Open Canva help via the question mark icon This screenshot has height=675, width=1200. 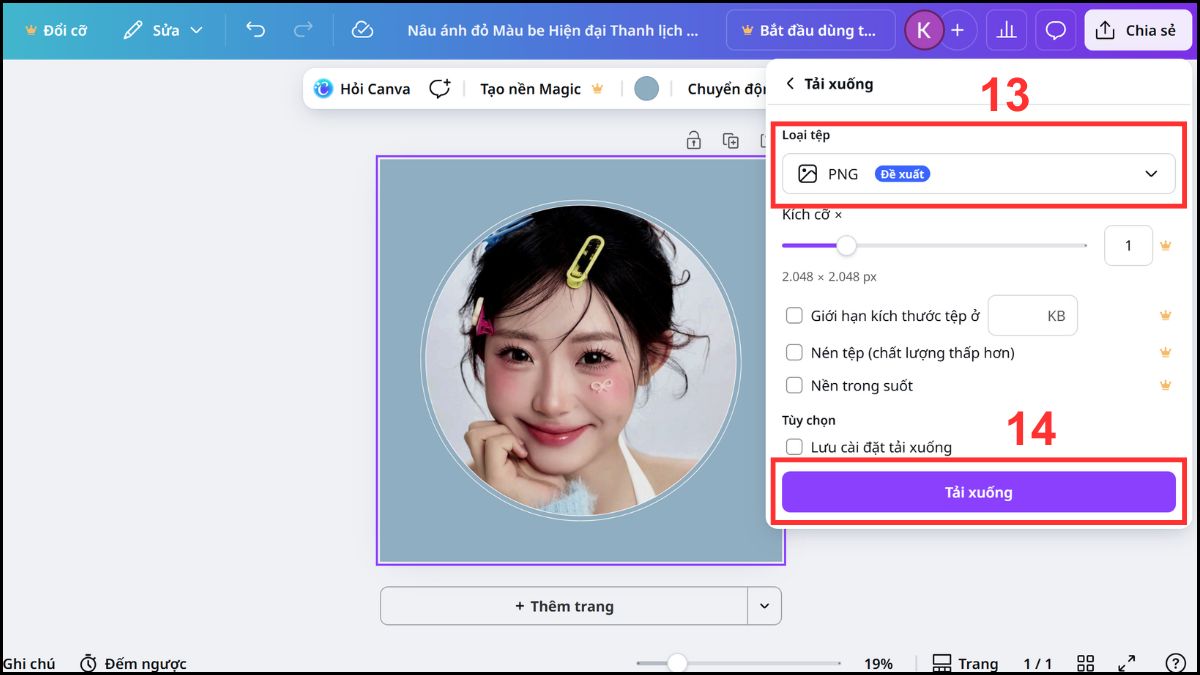[x=1176, y=662]
